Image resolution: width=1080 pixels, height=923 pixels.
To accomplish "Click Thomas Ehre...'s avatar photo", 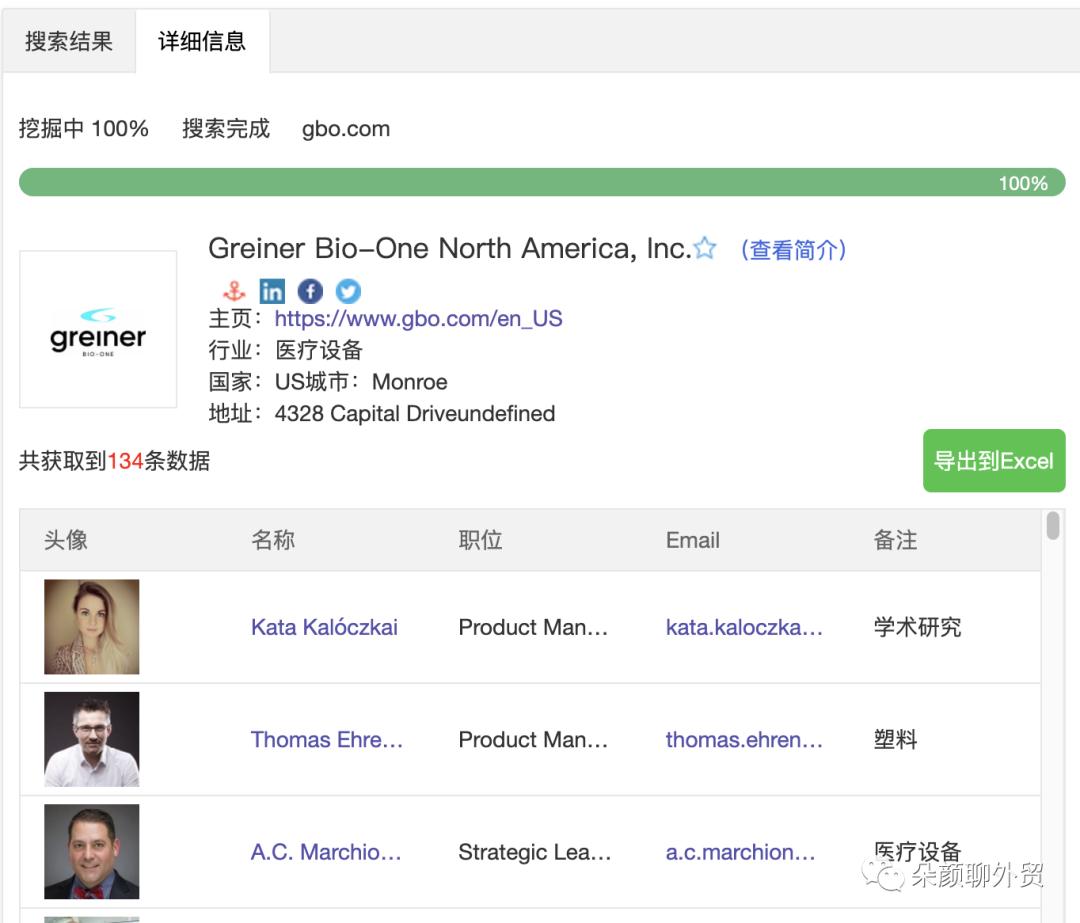I will click(x=92, y=739).
